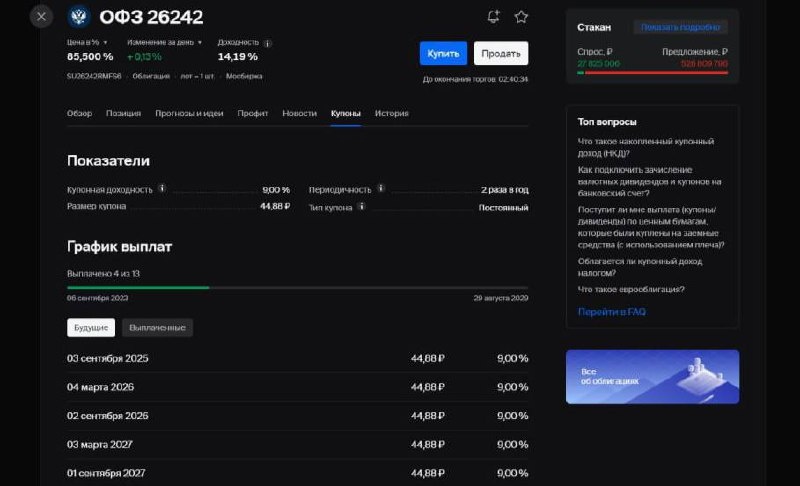The width and height of the screenshot is (800, 486).
Task: Select the Купоны tab
Action: tap(346, 113)
